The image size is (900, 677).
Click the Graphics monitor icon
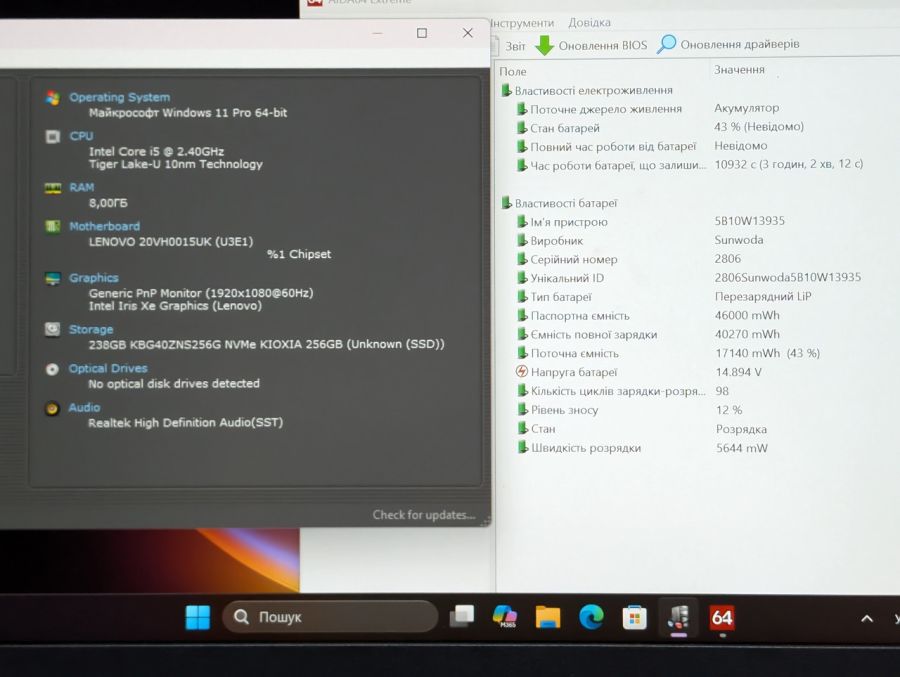coord(53,278)
